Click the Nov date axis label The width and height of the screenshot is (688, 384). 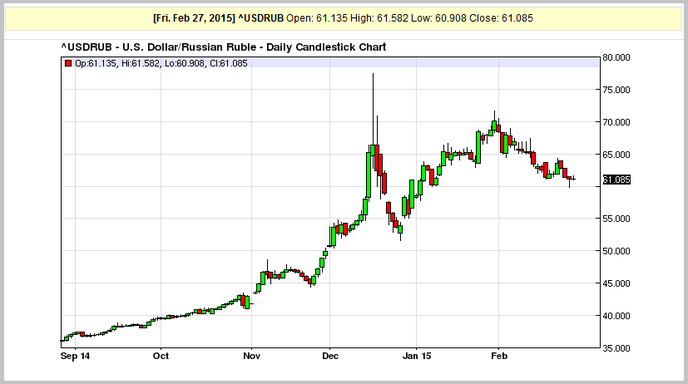tap(251, 356)
